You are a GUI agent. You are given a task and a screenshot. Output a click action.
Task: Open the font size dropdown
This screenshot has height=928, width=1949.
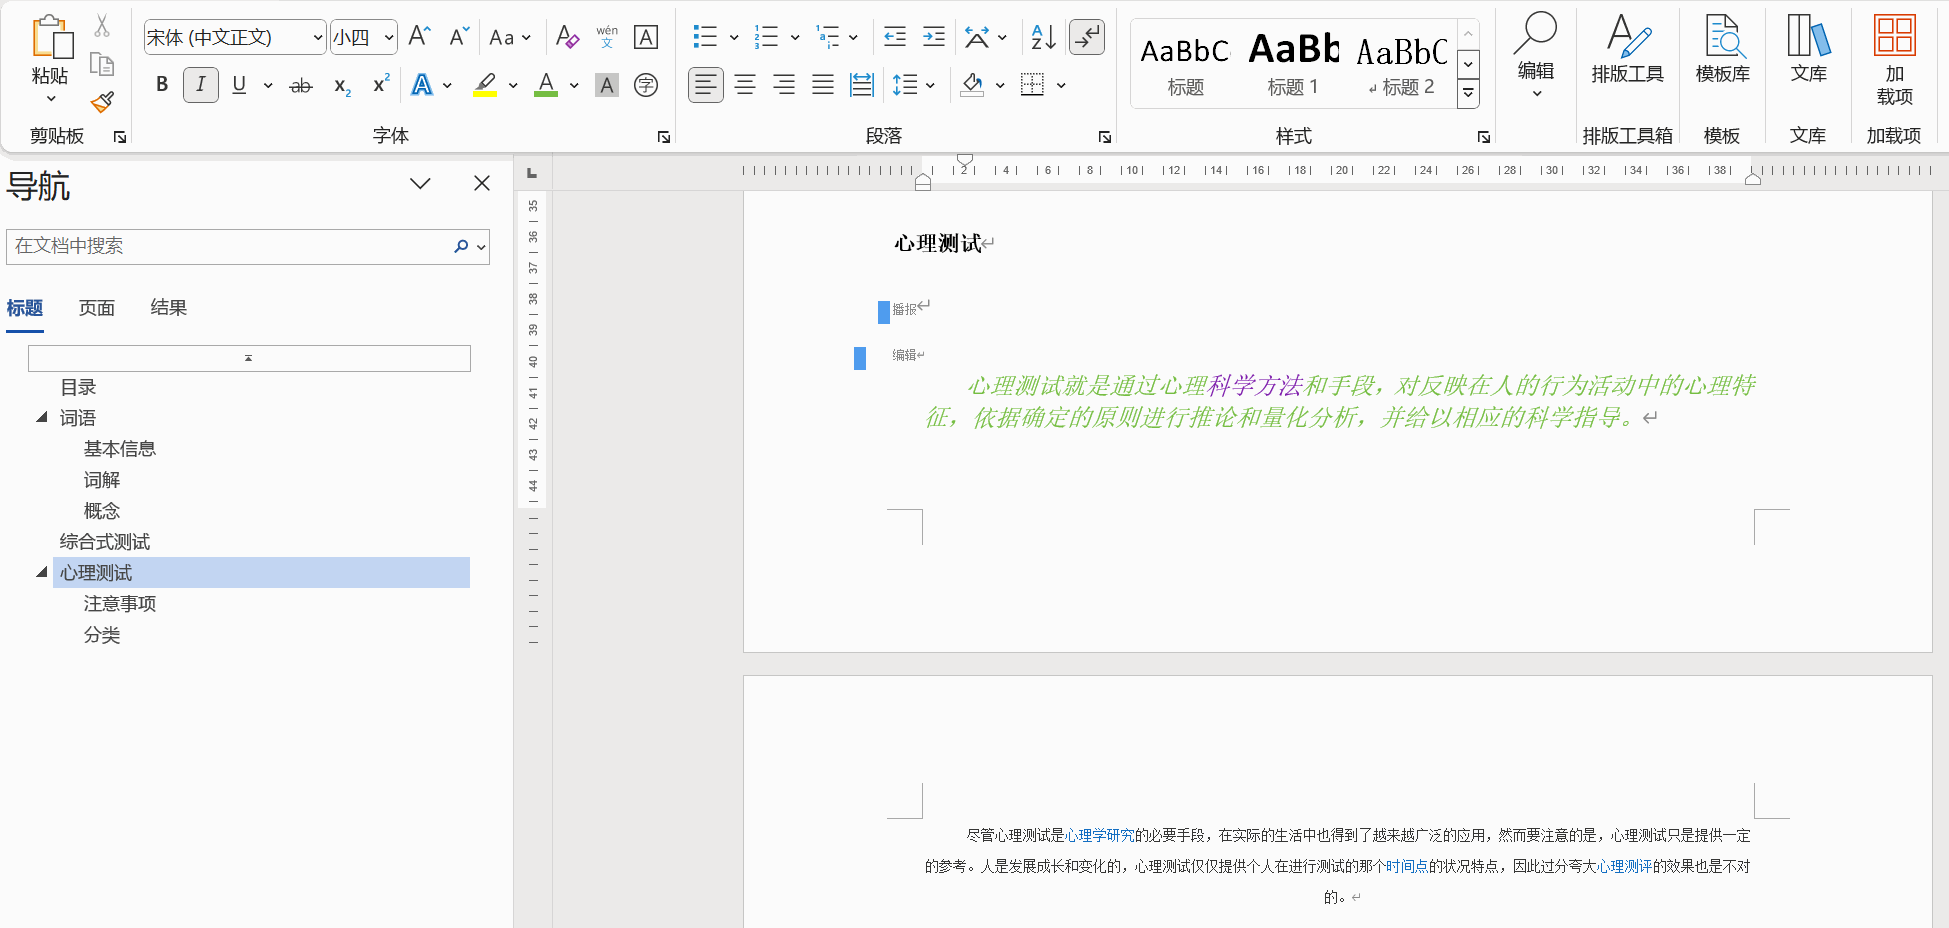click(x=389, y=38)
